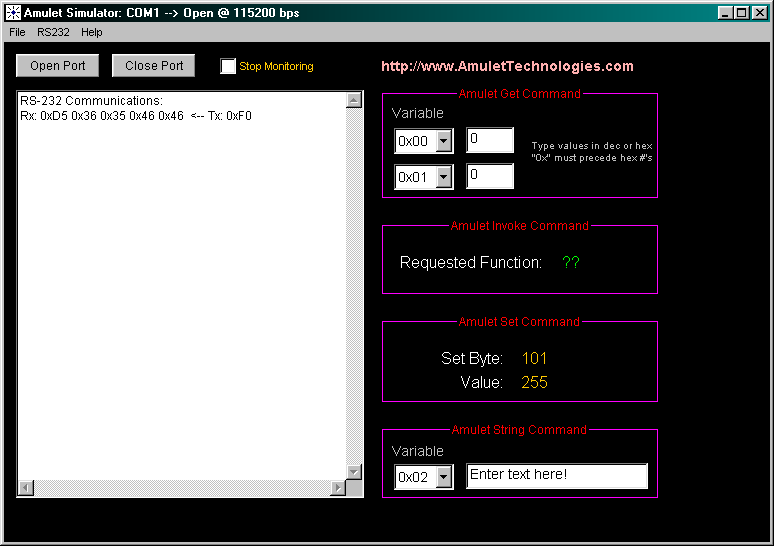Open the File menu
The width and height of the screenshot is (774, 546).
click(17, 33)
